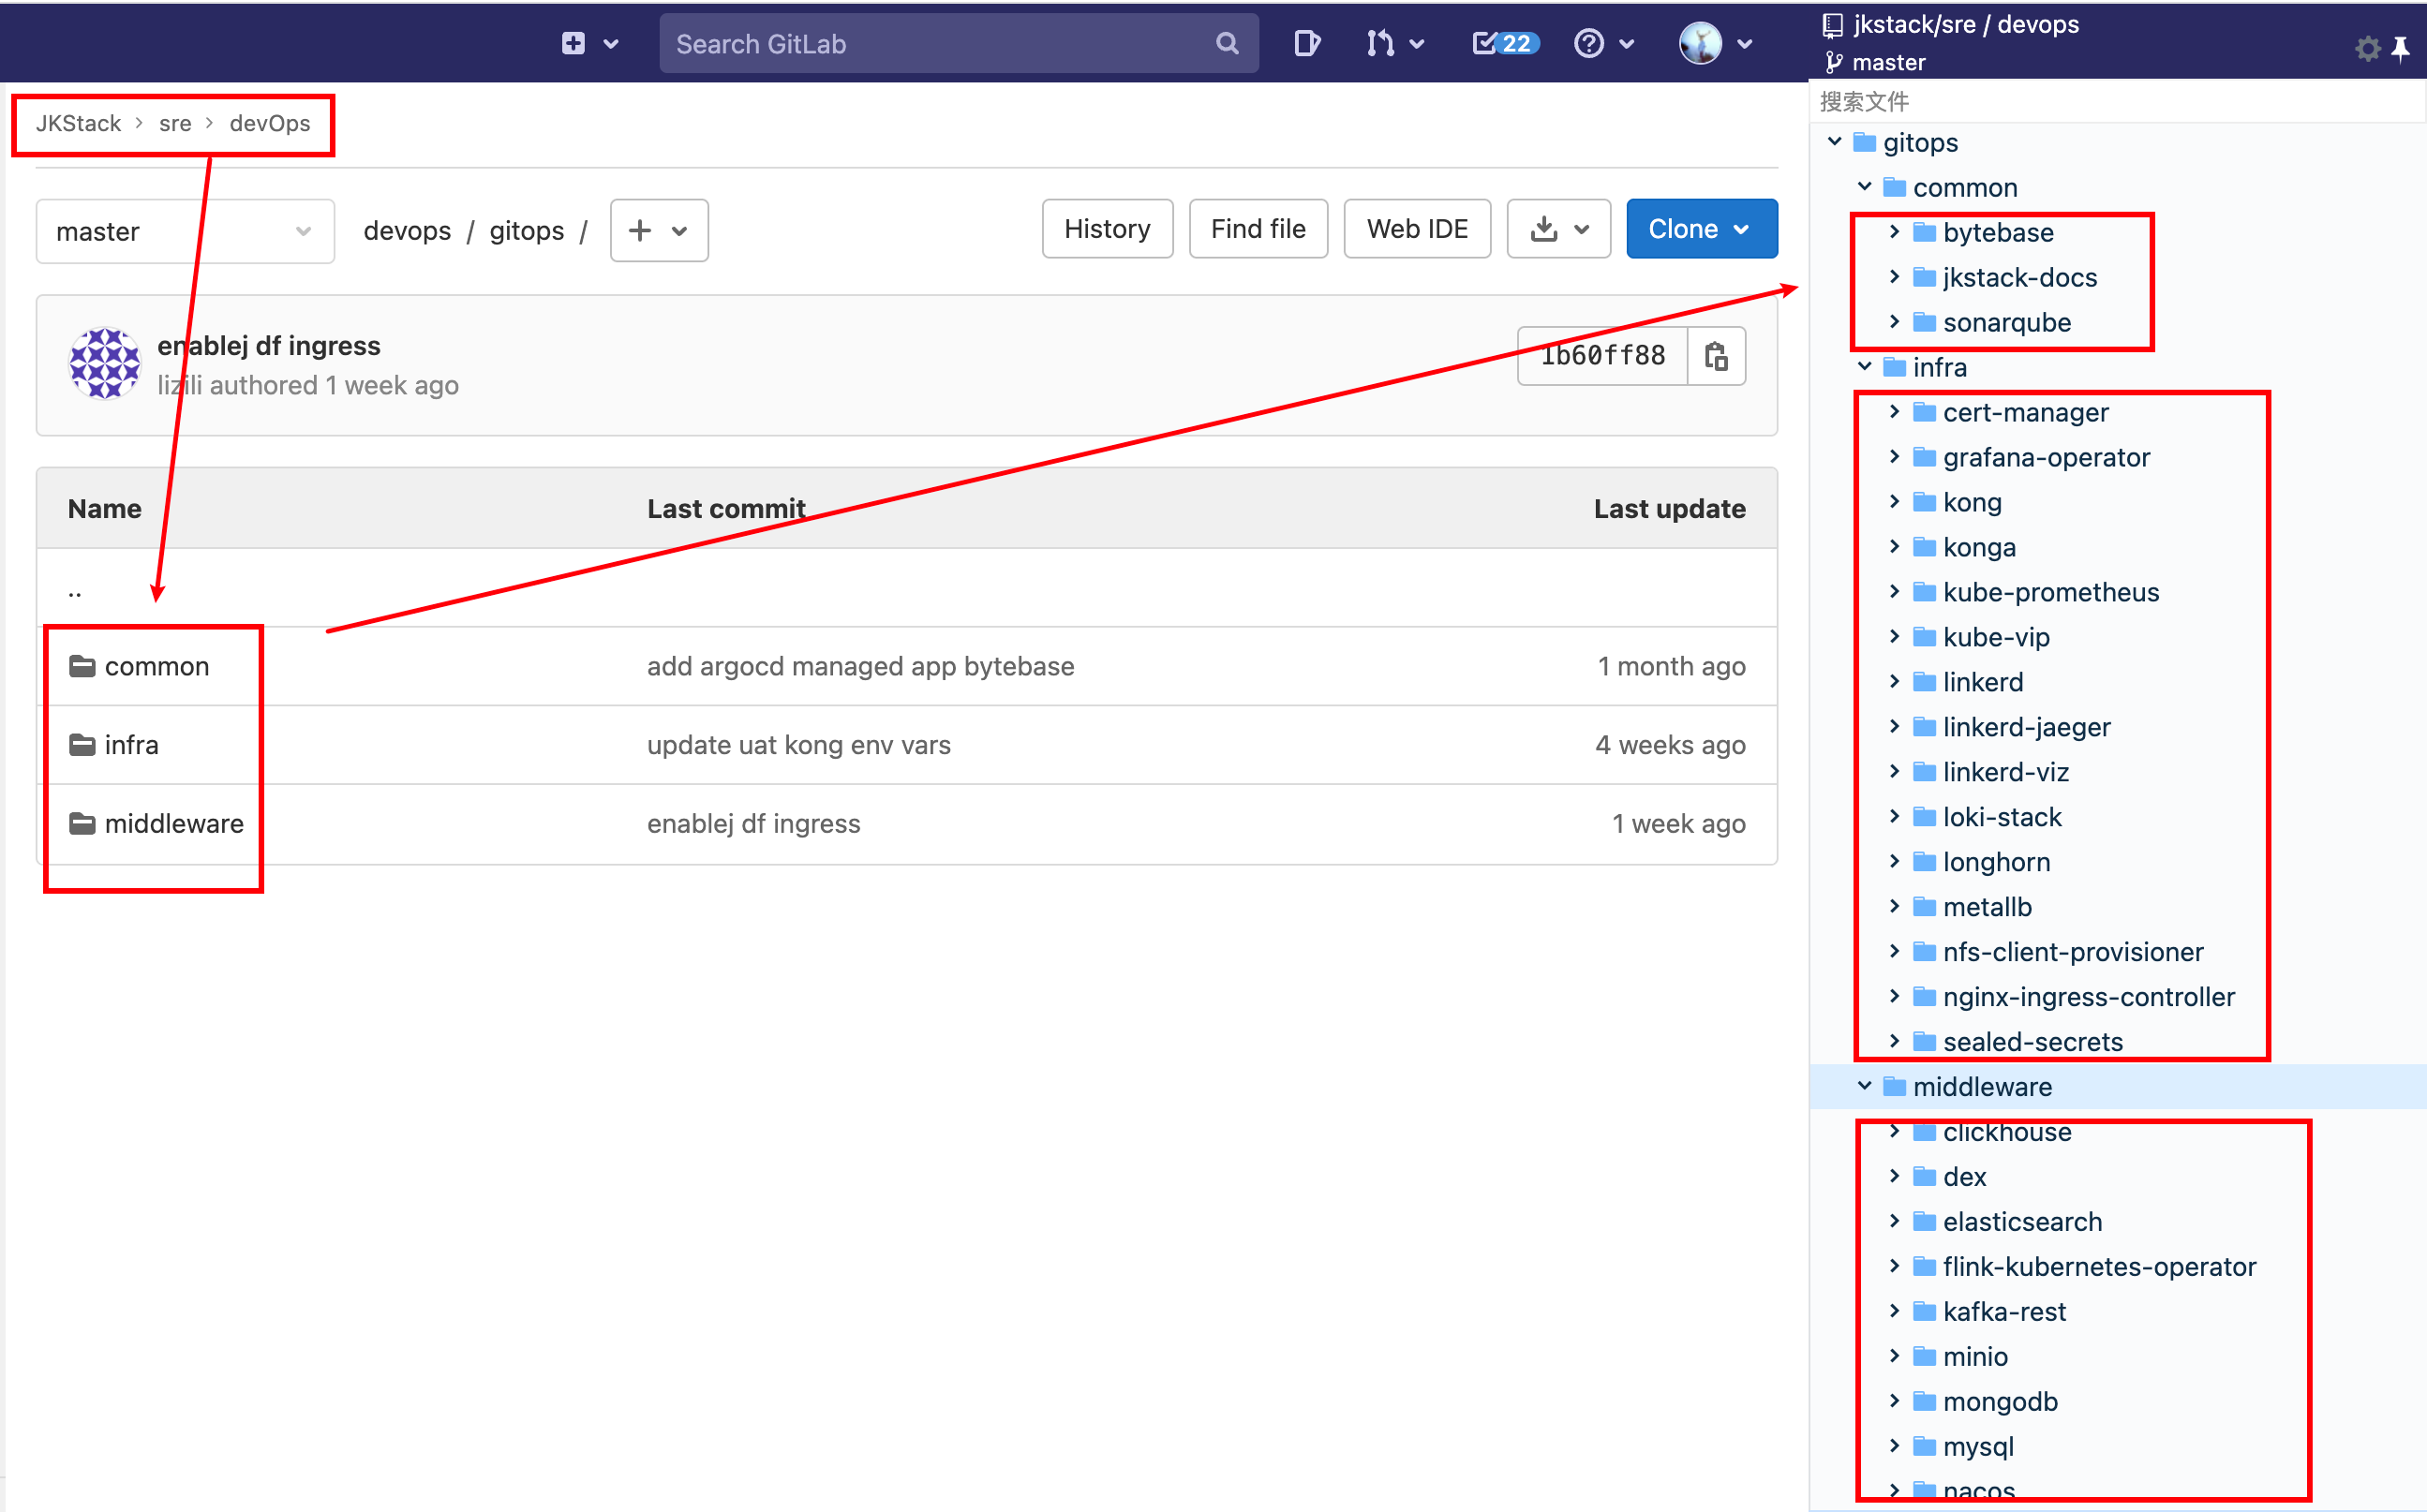
Task: Select sealed-secrets in the file tree
Action: pos(2032,1041)
